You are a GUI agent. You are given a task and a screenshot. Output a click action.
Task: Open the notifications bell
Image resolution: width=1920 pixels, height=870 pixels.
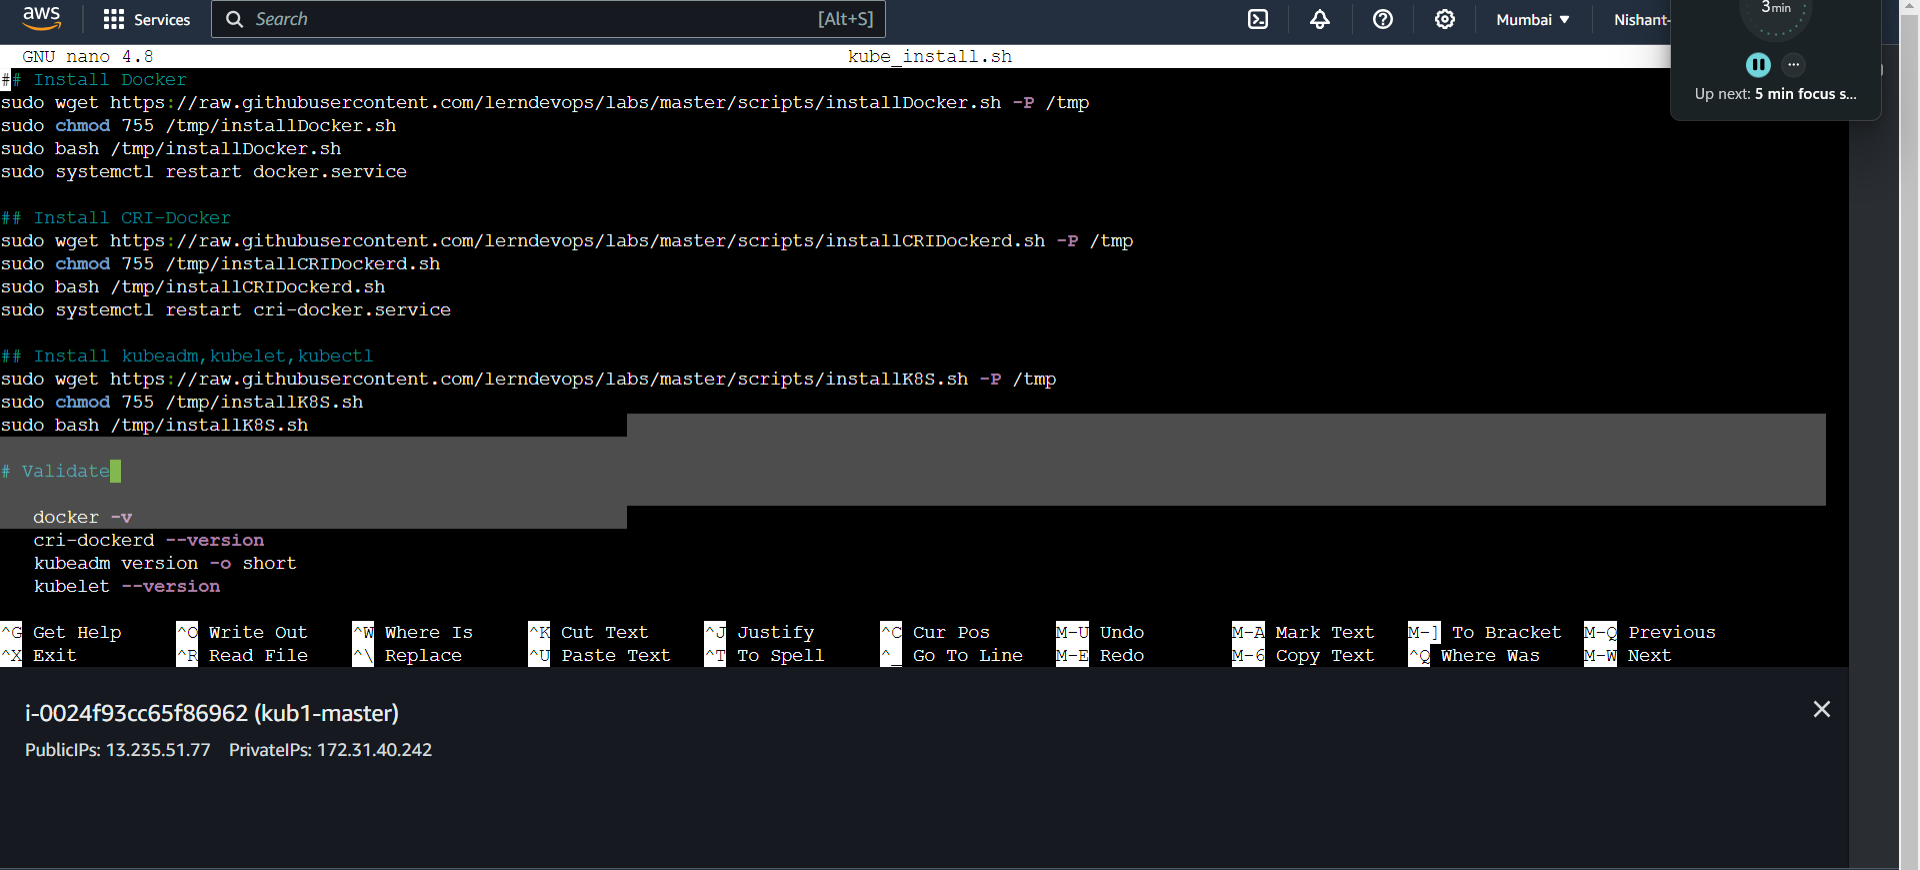pos(1320,19)
